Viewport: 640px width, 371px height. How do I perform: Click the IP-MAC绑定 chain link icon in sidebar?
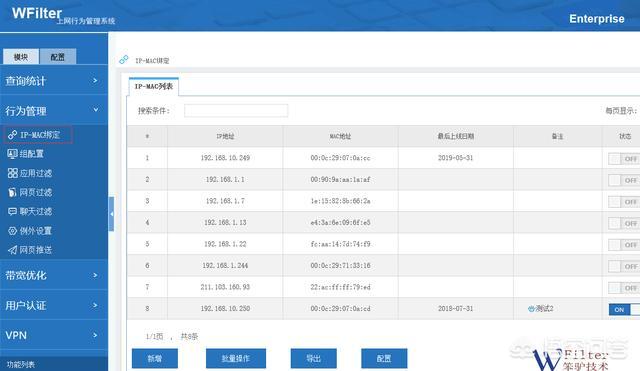12,135
